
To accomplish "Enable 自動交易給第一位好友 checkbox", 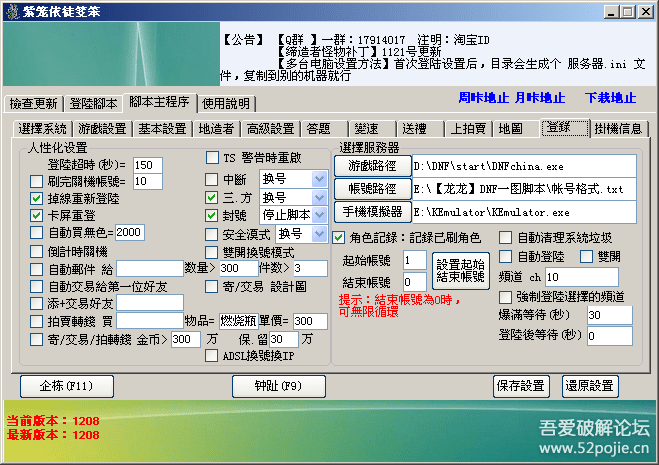I will coord(37,287).
